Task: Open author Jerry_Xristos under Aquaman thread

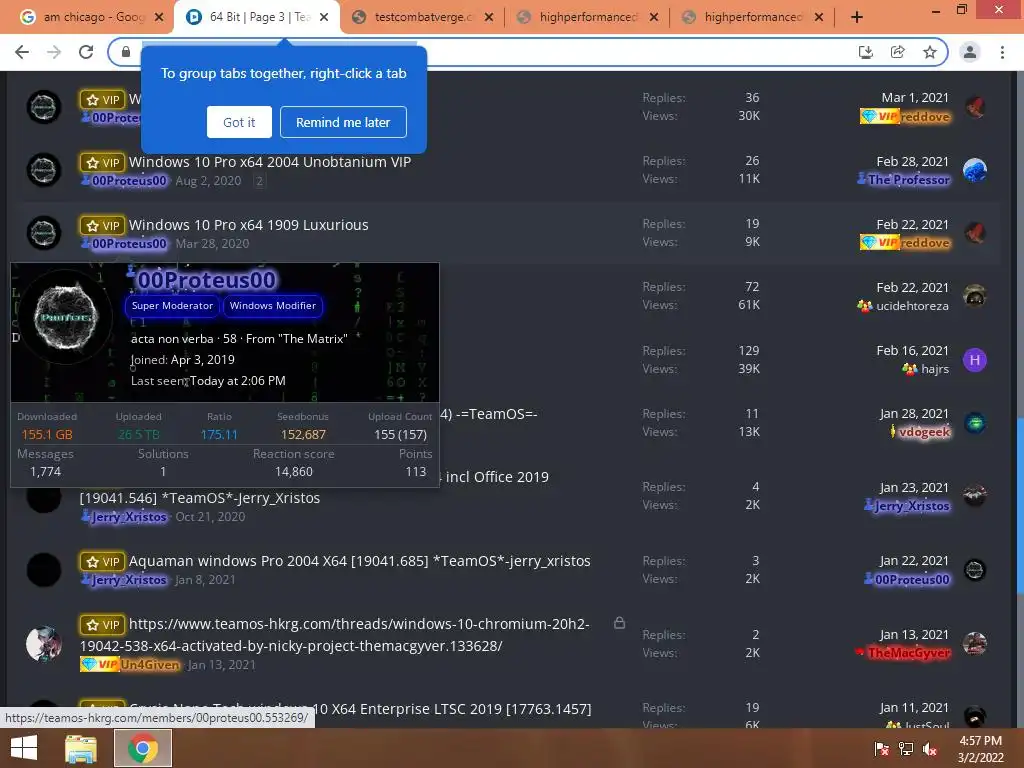Action: 129,580
